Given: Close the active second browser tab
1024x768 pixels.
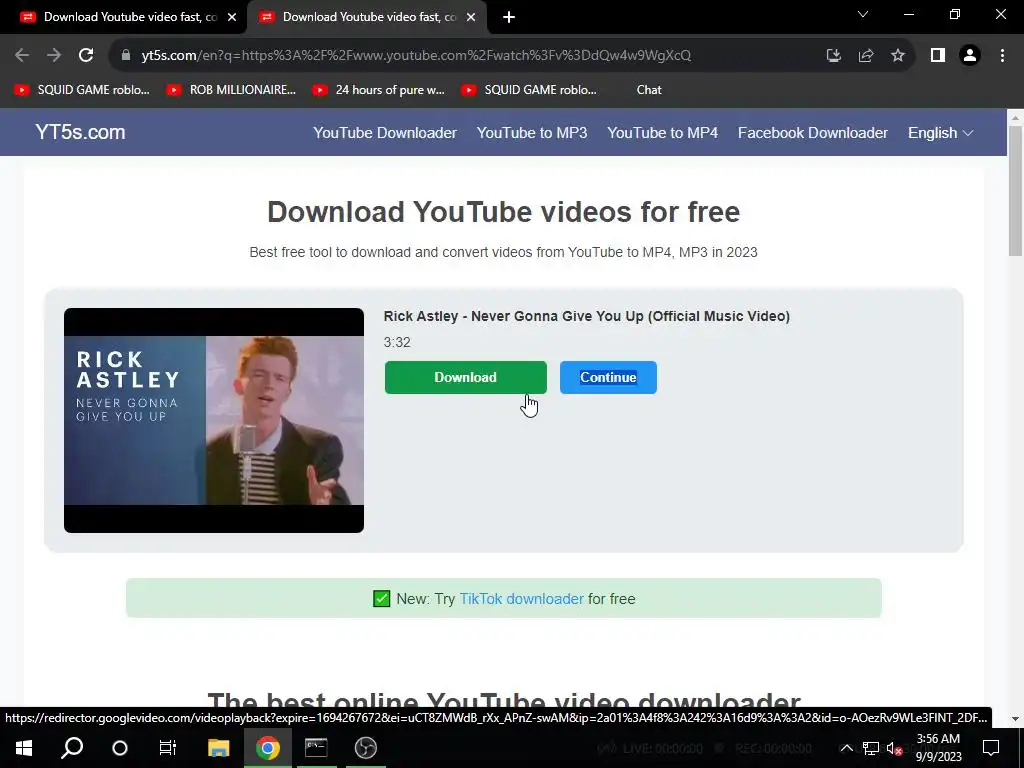Looking at the screenshot, I should [x=471, y=17].
